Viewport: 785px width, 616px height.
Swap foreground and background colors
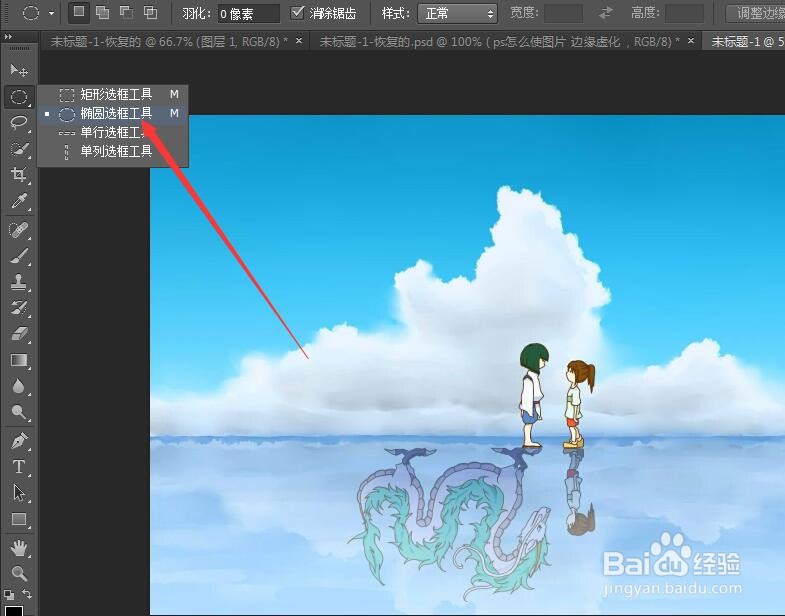click(x=27, y=594)
